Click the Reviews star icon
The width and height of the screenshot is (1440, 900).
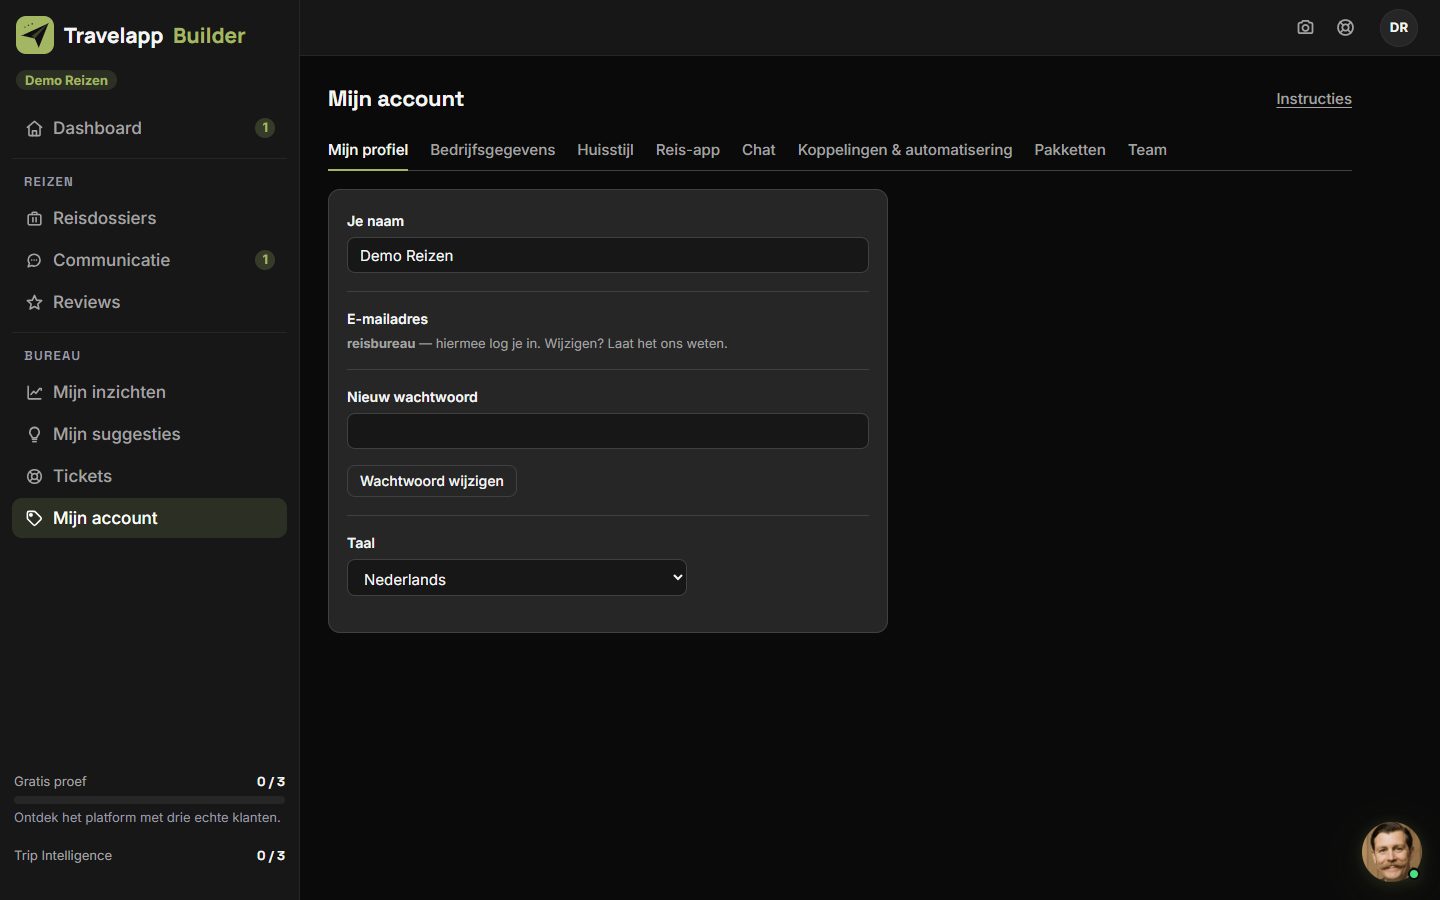click(34, 302)
